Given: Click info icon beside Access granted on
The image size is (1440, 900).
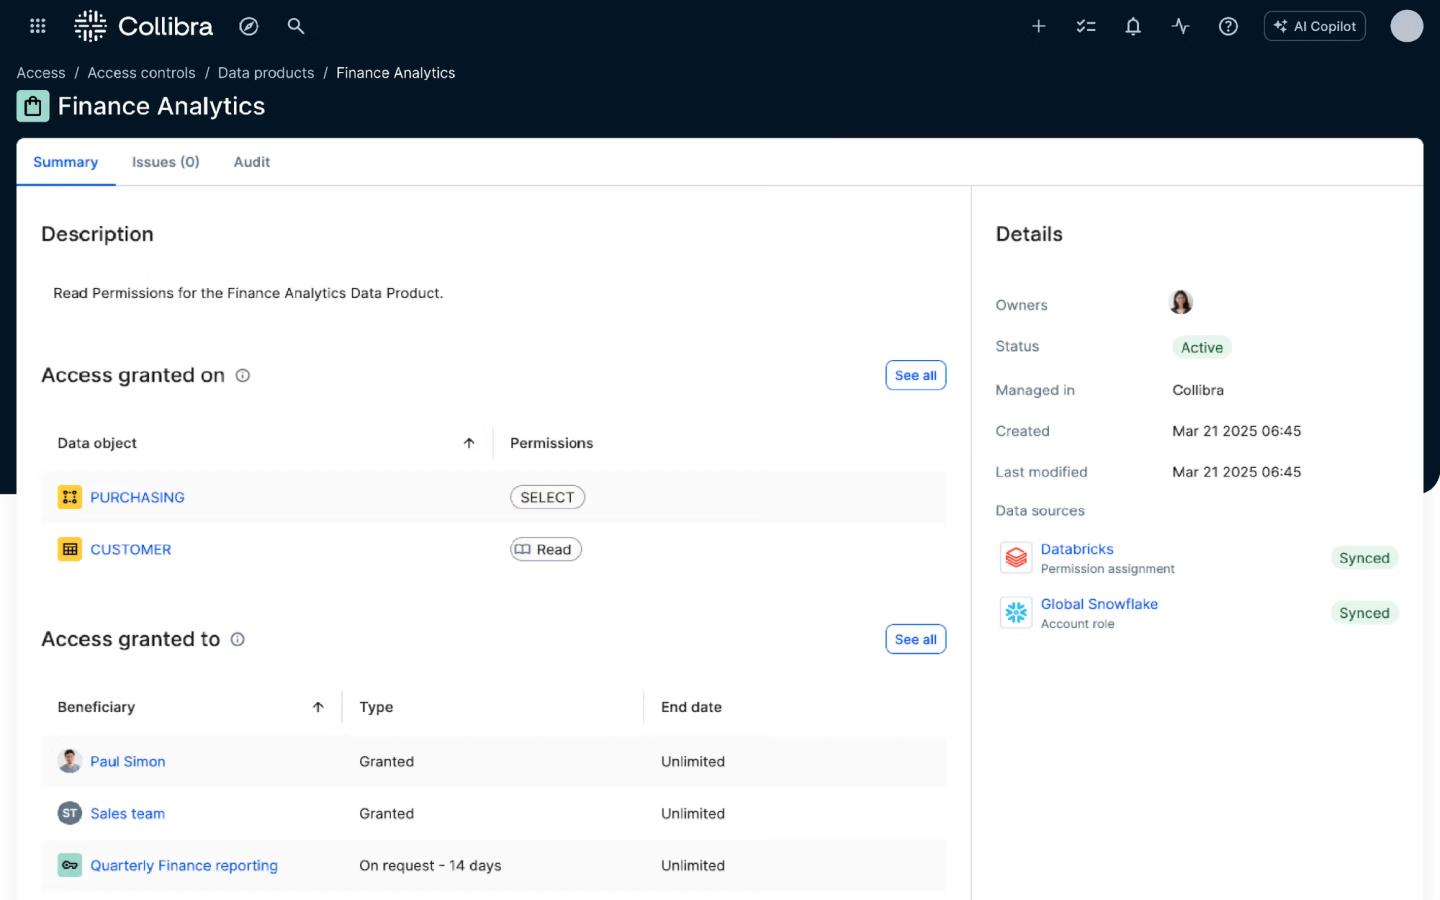Looking at the screenshot, I should click(x=243, y=376).
